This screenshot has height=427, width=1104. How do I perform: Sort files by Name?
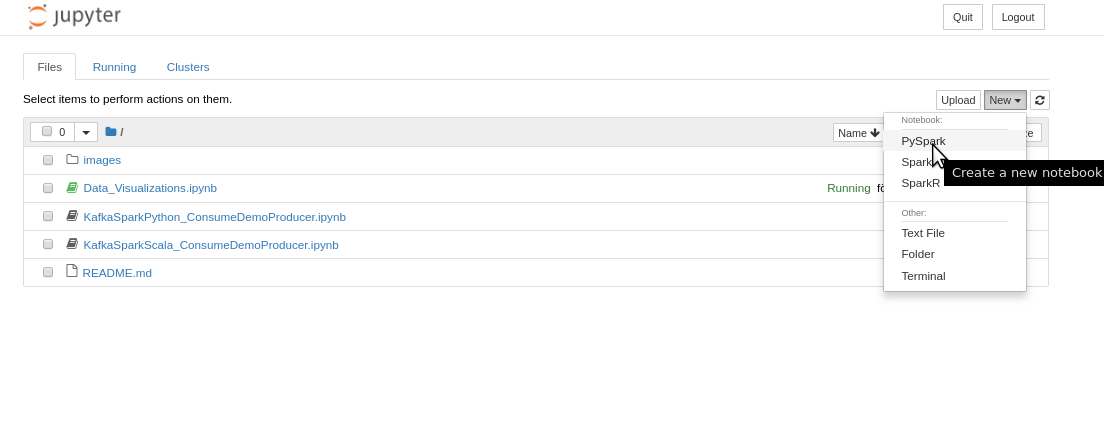click(x=858, y=132)
